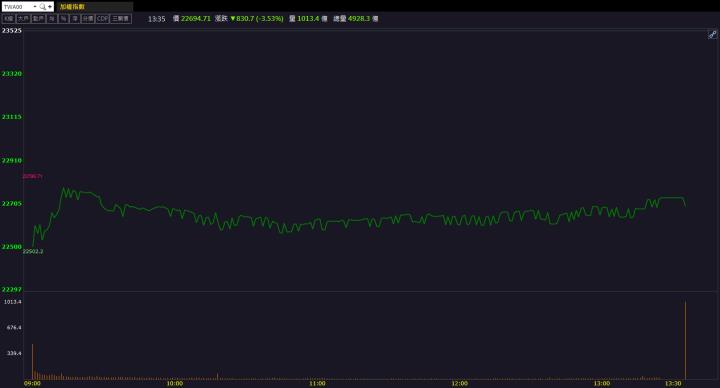Click the 加權指數 index name tab
Image resolution: width=720 pixels, height=388 pixels.
72,7
